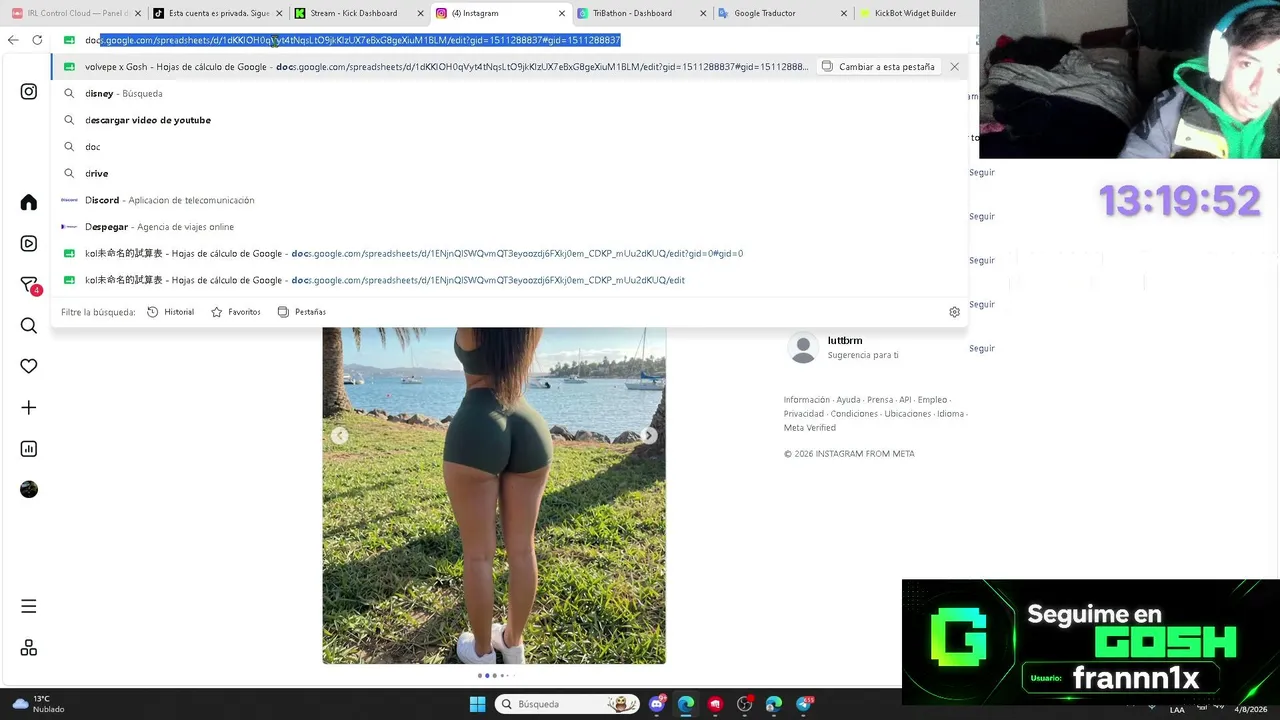The width and height of the screenshot is (1280, 720).
Task: Open Instagram messages icon with badge
Action: pyautogui.click(x=29, y=285)
